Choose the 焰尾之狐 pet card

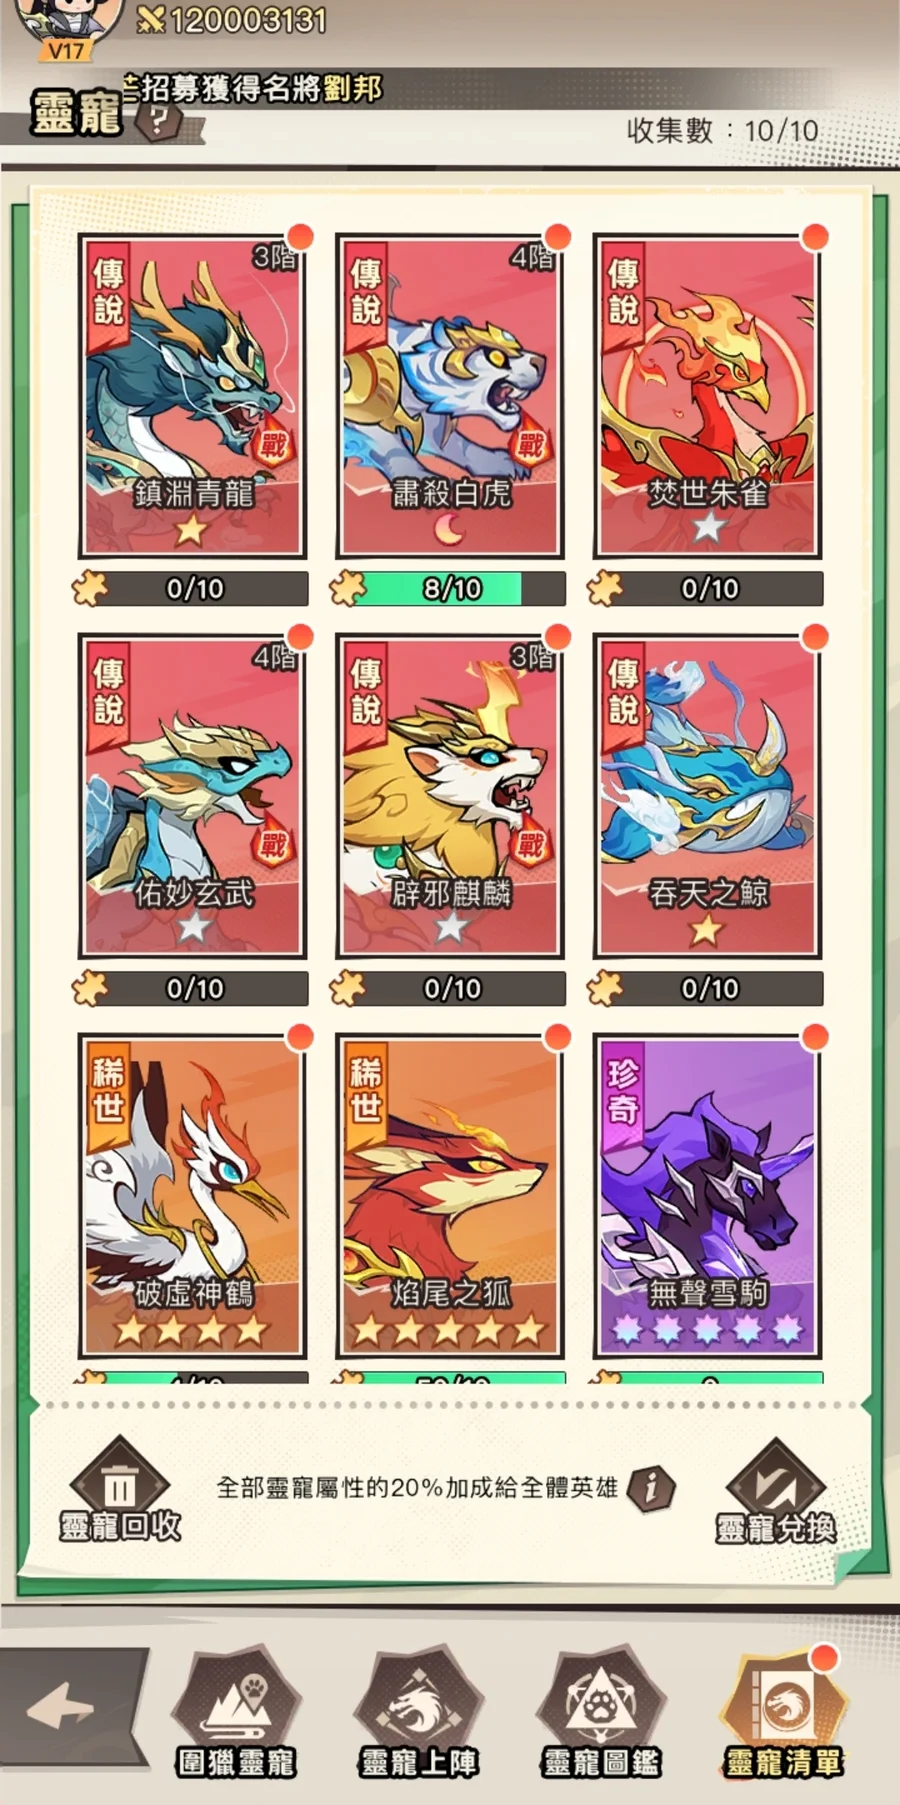click(450, 1196)
